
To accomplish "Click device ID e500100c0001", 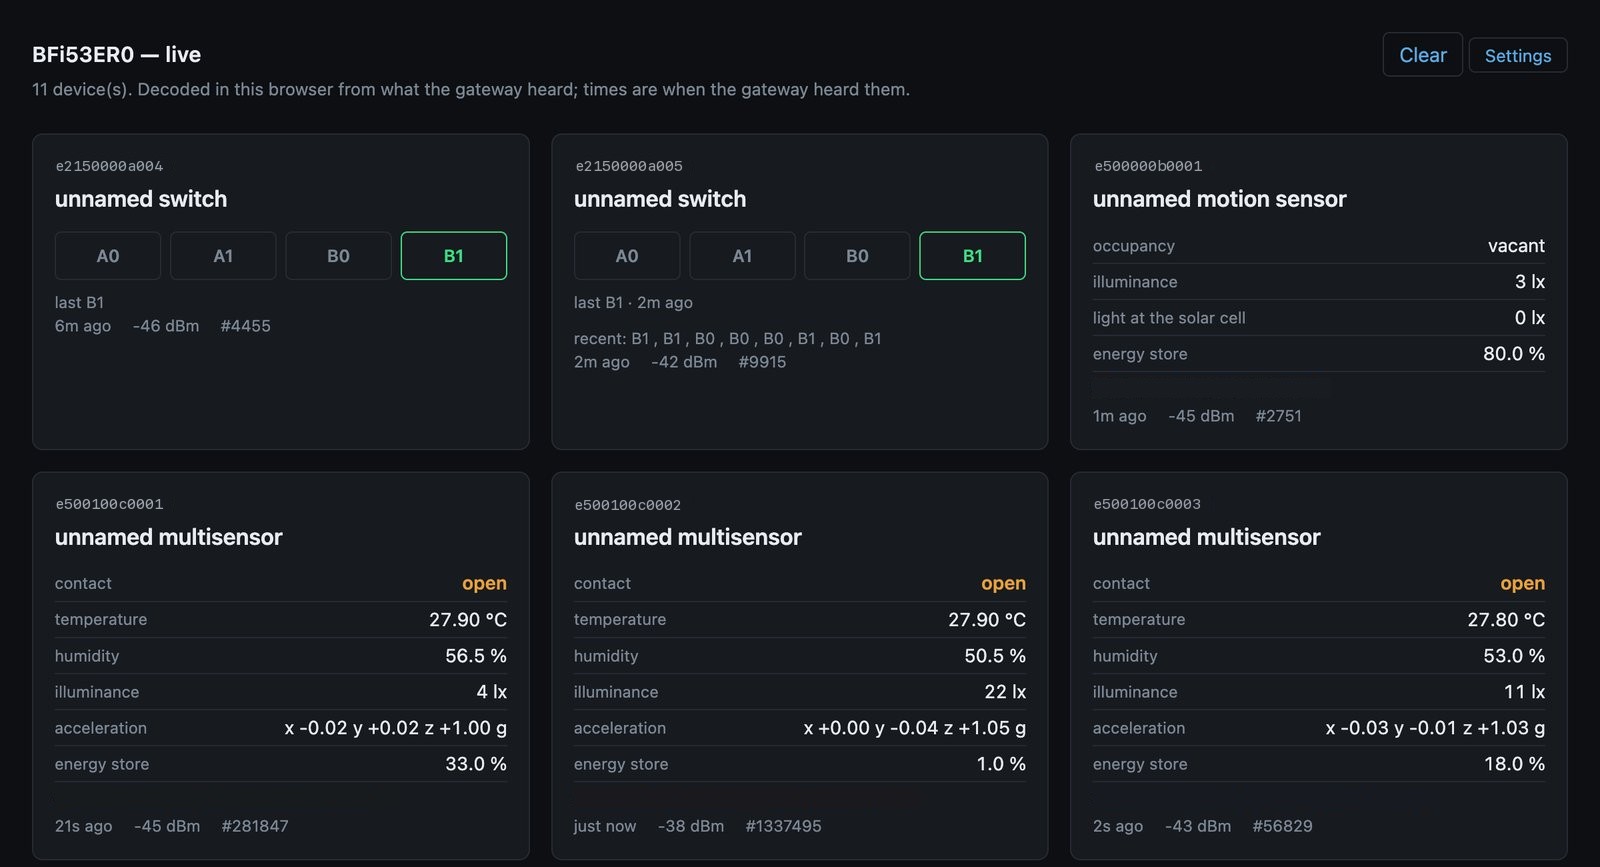I will coord(109,504).
